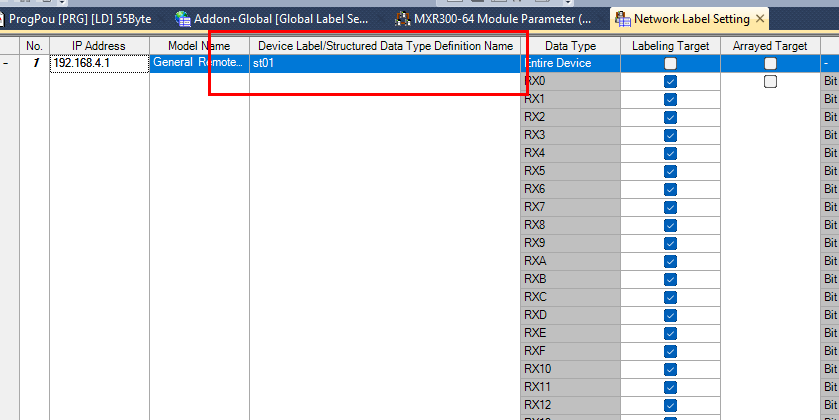The height and width of the screenshot is (420, 839).
Task: Click the Network Label Setting tab icon
Action: tap(622, 18)
